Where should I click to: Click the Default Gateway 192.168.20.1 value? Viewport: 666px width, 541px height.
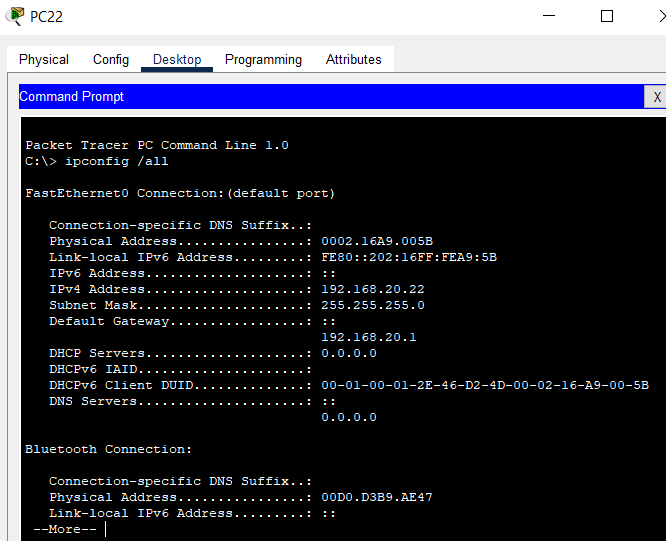368,337
